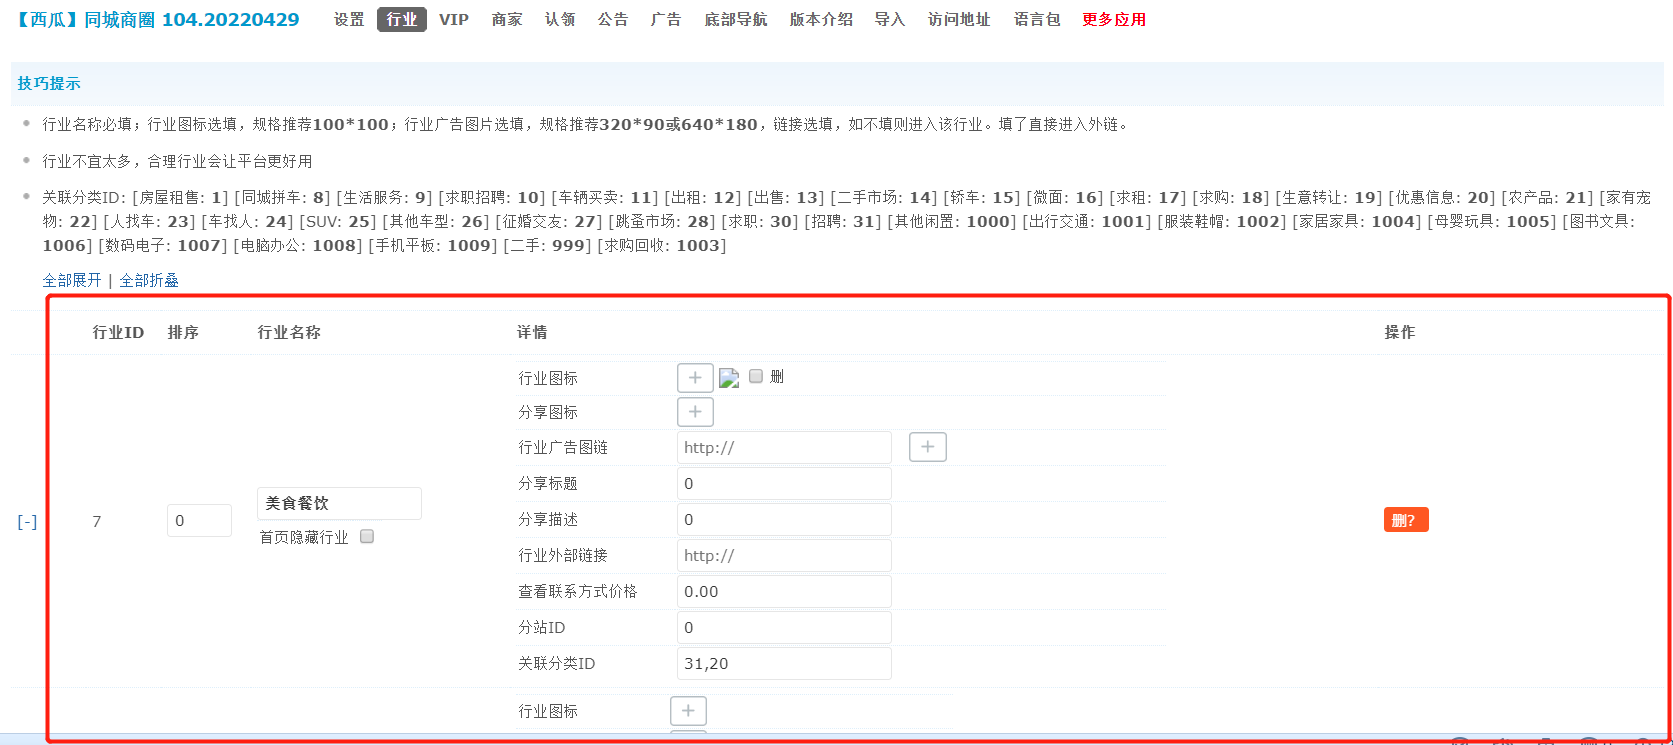Click the 技巧提示 heading
This screenshot has width=1673, height=745.
pos(49,83)
